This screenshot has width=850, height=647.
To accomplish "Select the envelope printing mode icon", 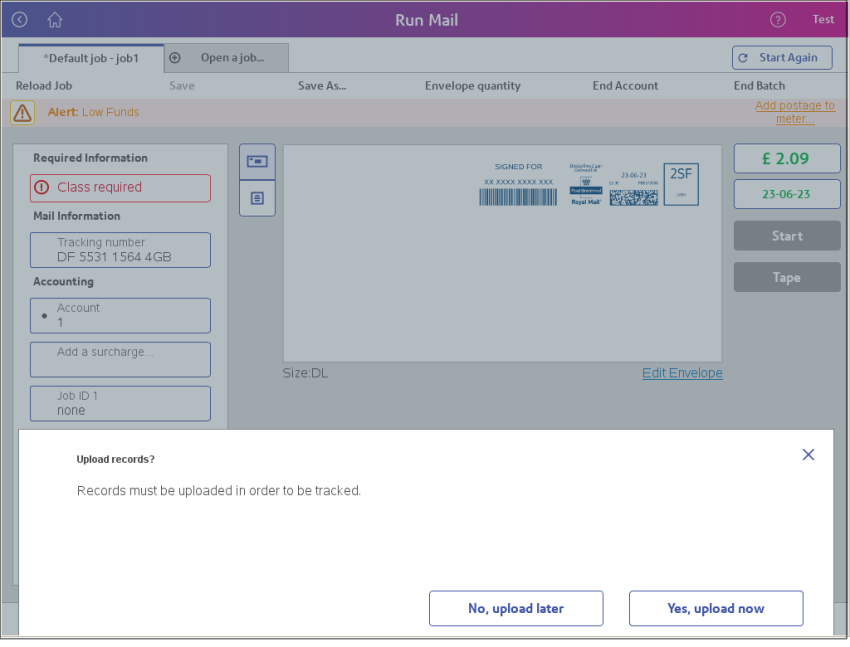I will [256, 161].
